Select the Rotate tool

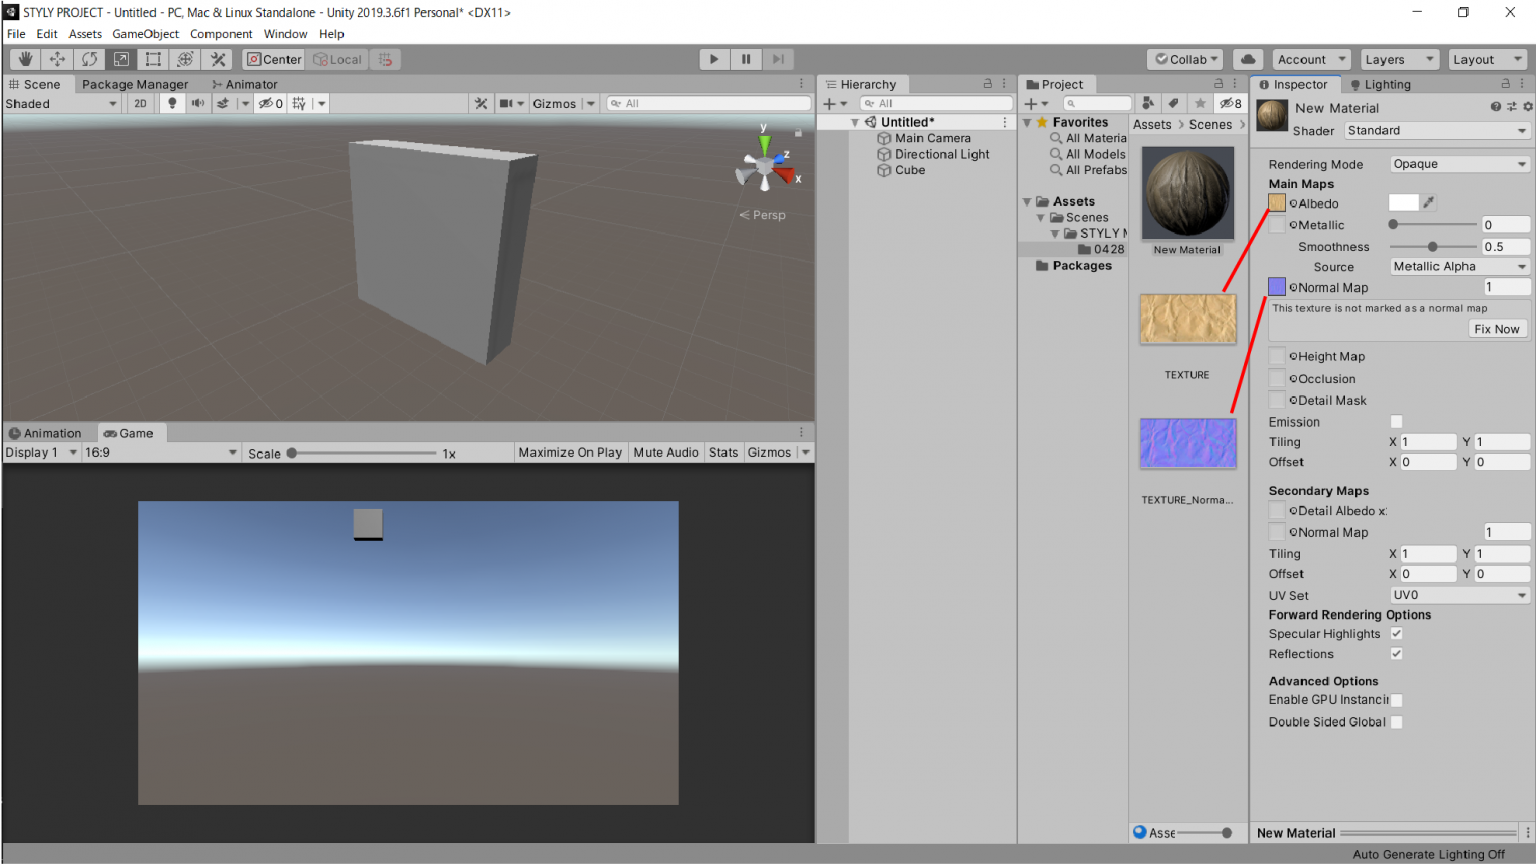[89, 59]
